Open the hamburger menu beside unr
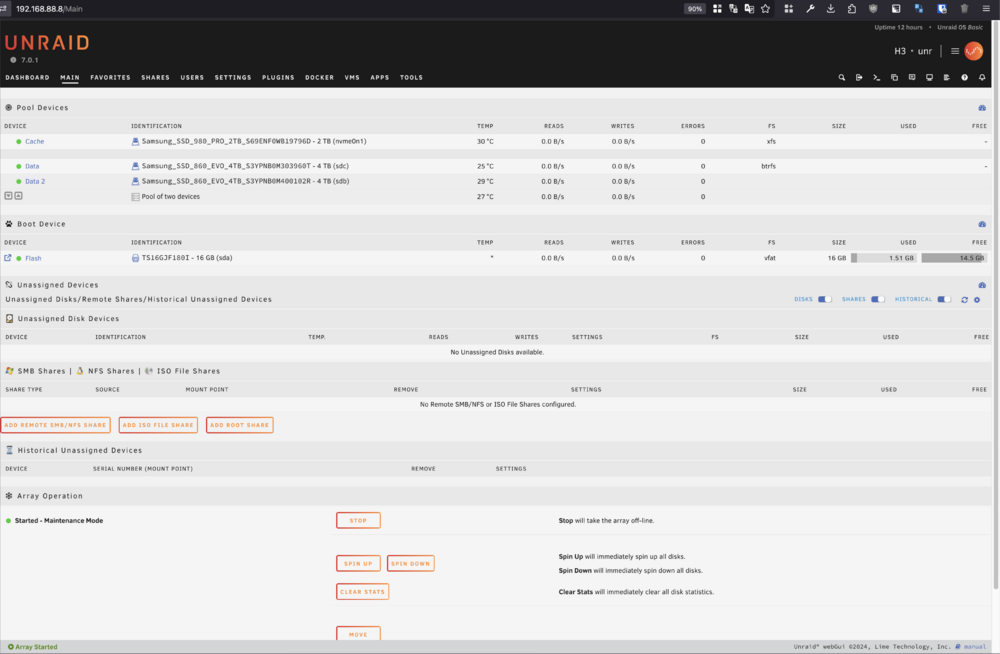This screenshot has width=1000, height=654. pyautogui.click(x=955, y=51)
